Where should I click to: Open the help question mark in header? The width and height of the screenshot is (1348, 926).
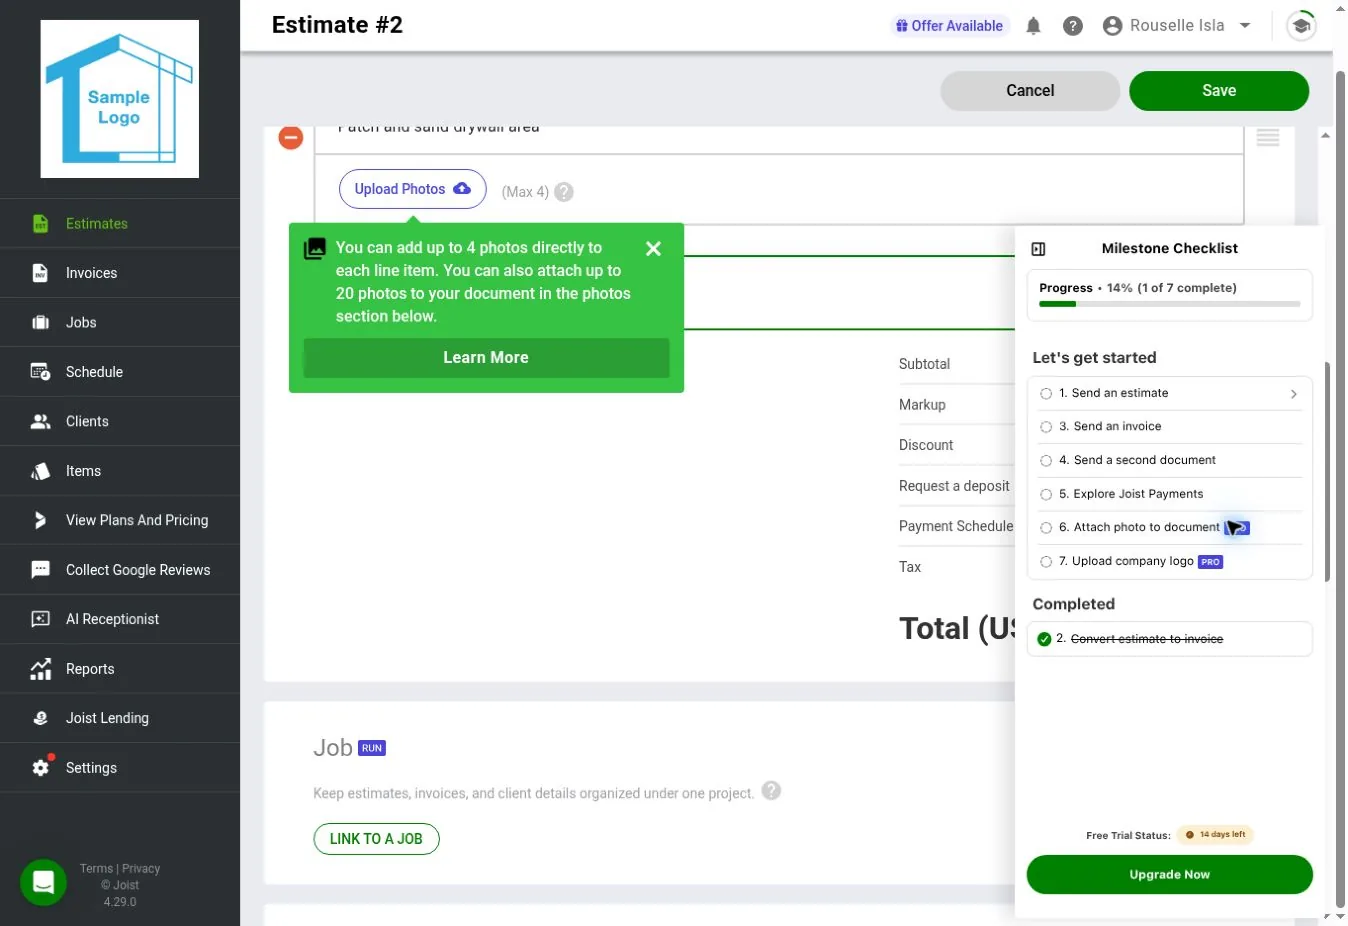click(x=1073, y=26)
